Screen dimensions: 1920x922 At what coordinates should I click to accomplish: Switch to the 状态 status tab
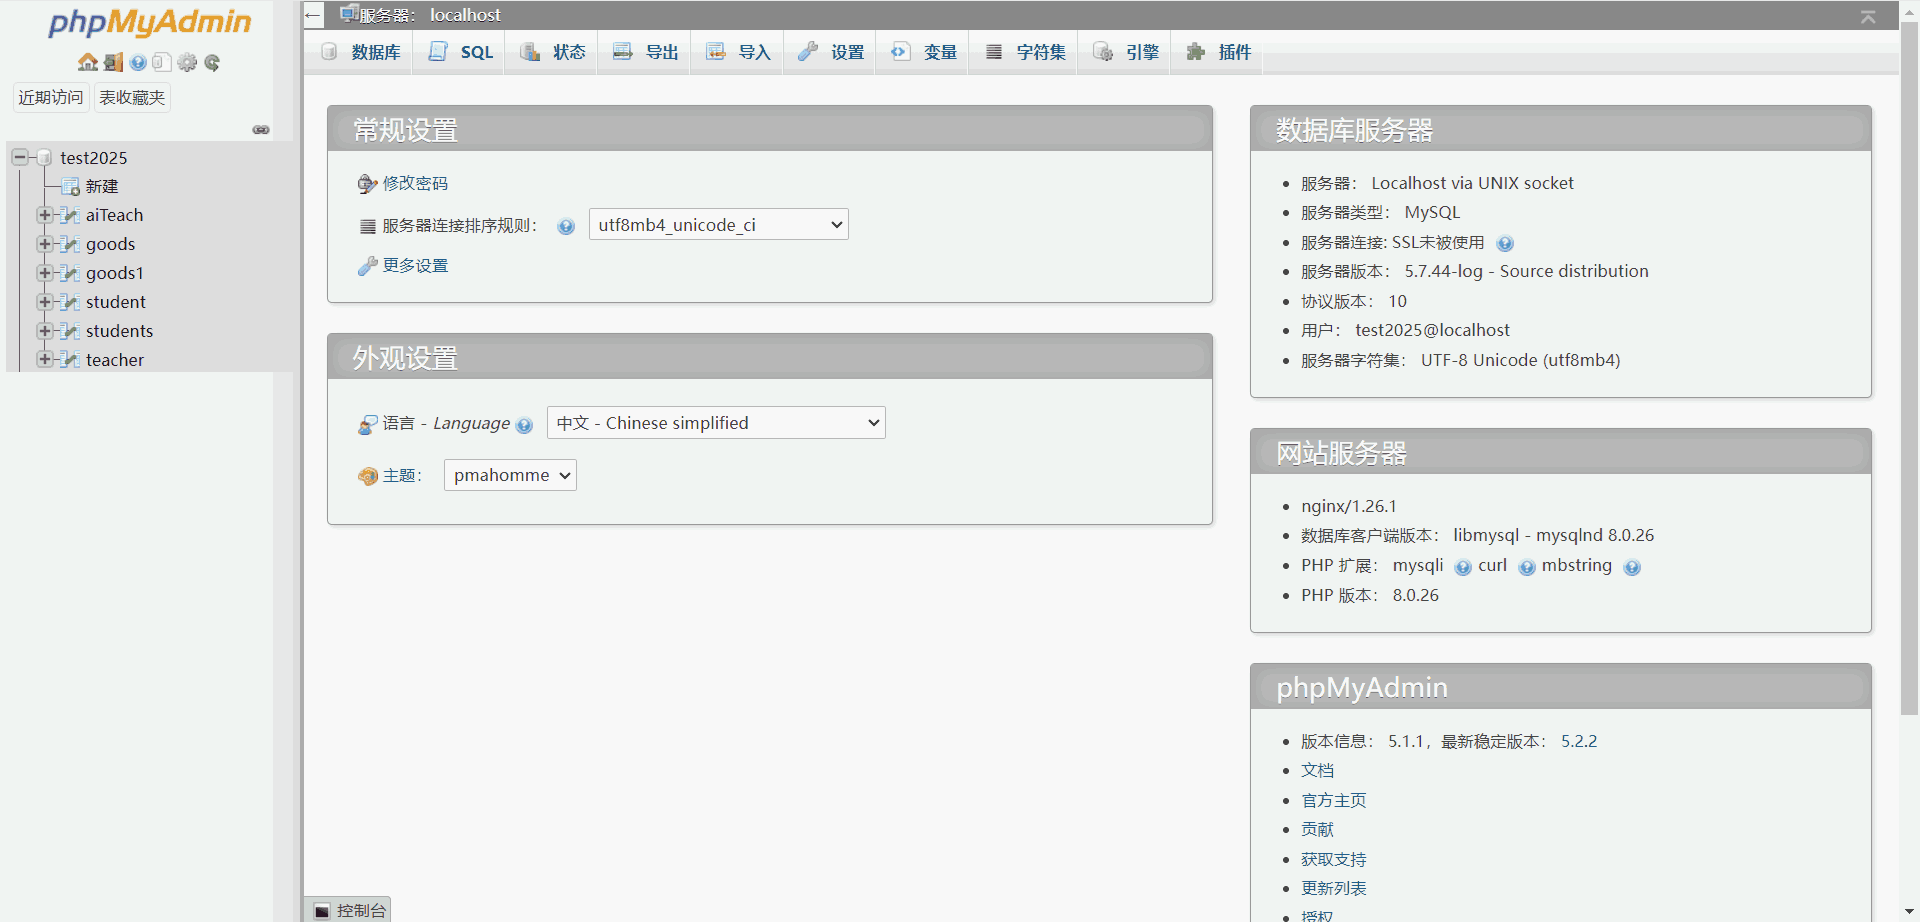[551, 52]
